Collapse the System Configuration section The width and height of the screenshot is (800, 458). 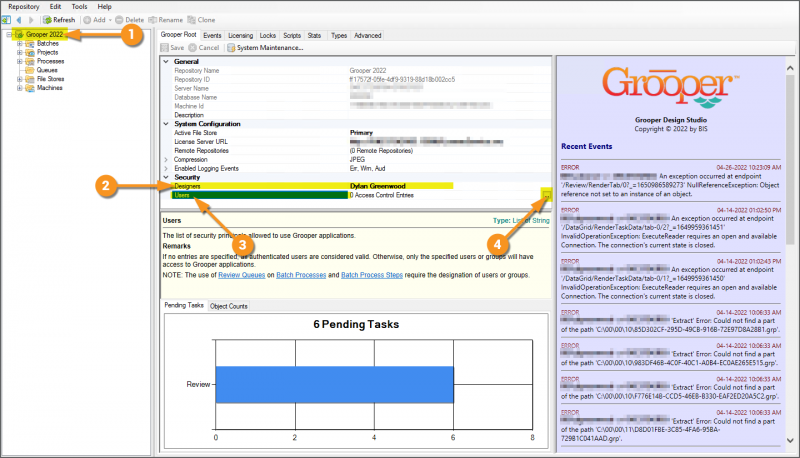tap(166, 124)
